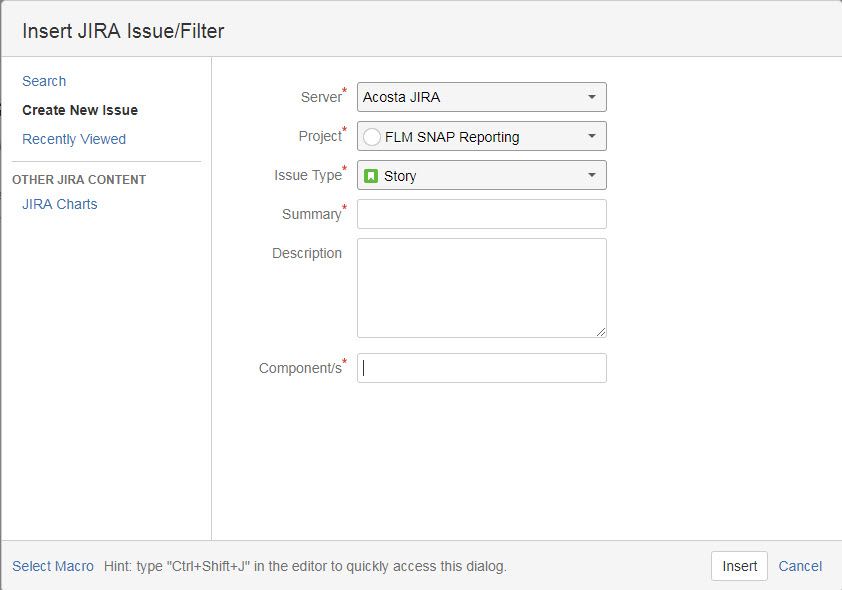
Task: Grab the Description box resize handle
Action: click(601, 332)
